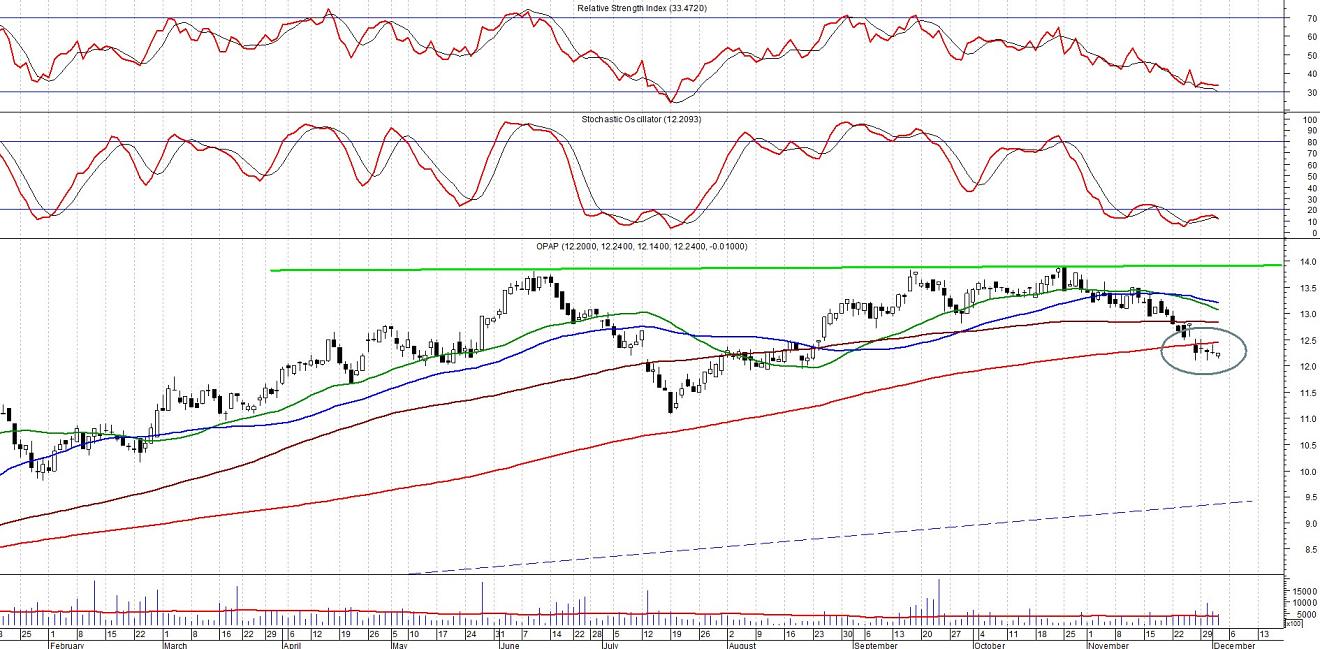This screenshot has height=649, width=1320.
Task: Click the lowest candlestick in mid-July
Action: coord(669,402)
